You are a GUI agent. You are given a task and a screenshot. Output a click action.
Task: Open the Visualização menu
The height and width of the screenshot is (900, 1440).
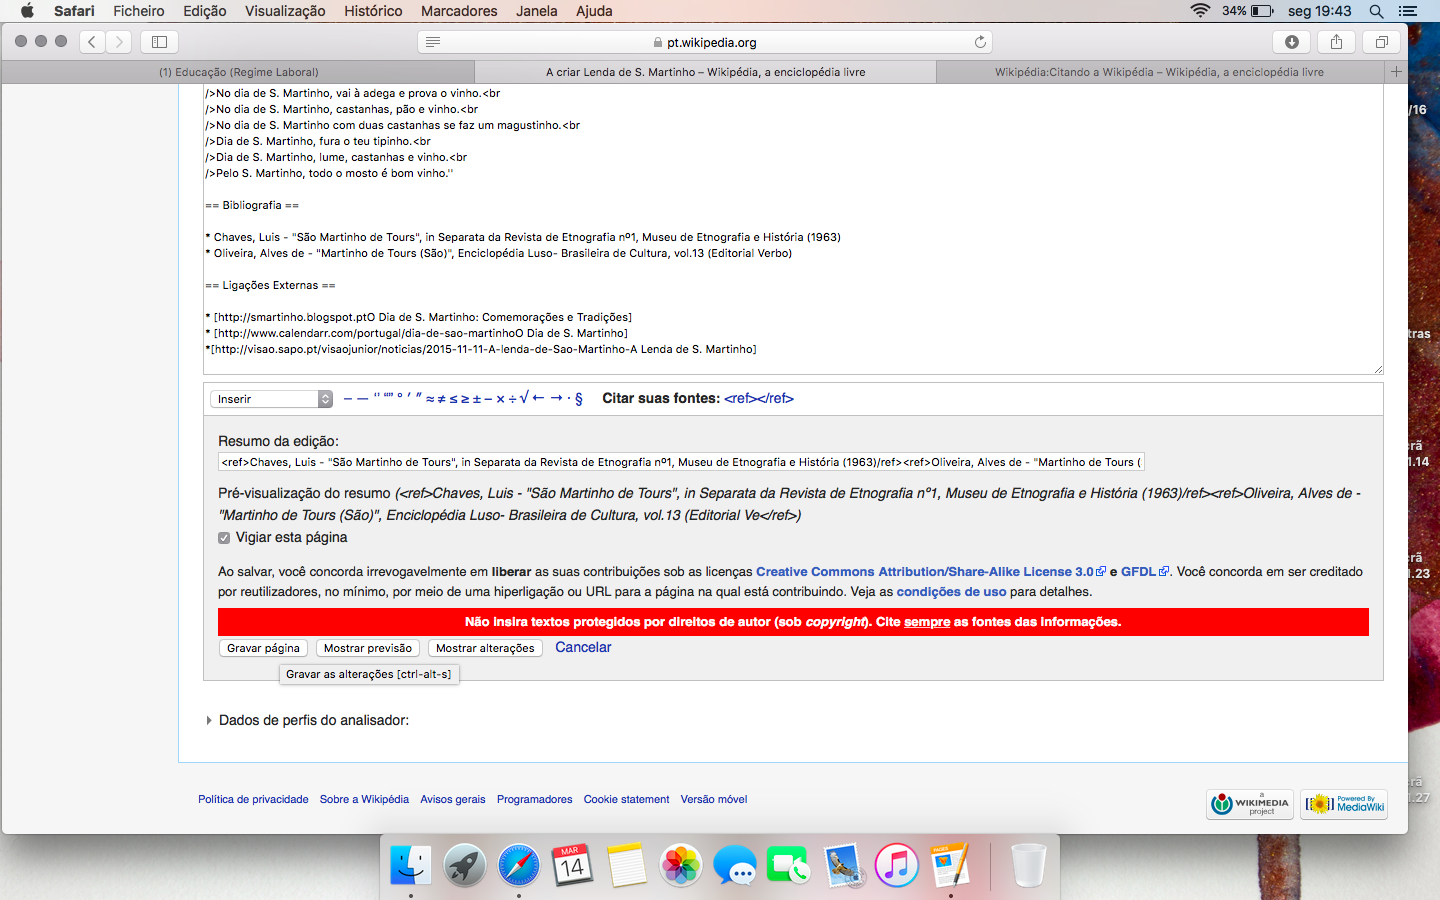(x=285, y=11)
